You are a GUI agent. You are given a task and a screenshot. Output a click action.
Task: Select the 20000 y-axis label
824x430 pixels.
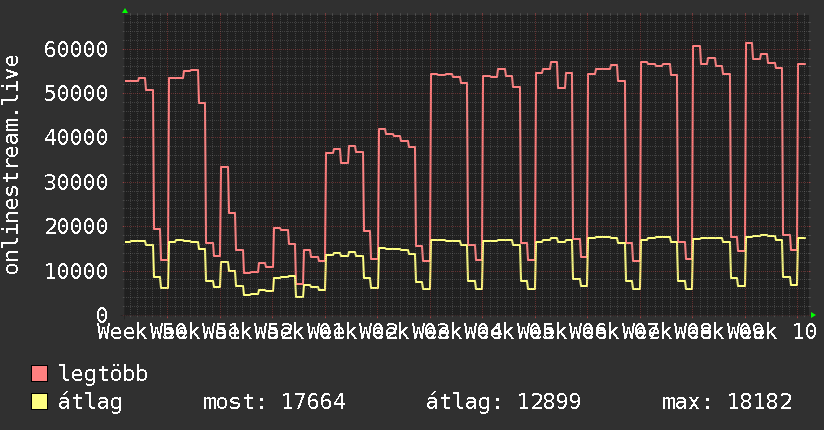(x=76, y=227)
